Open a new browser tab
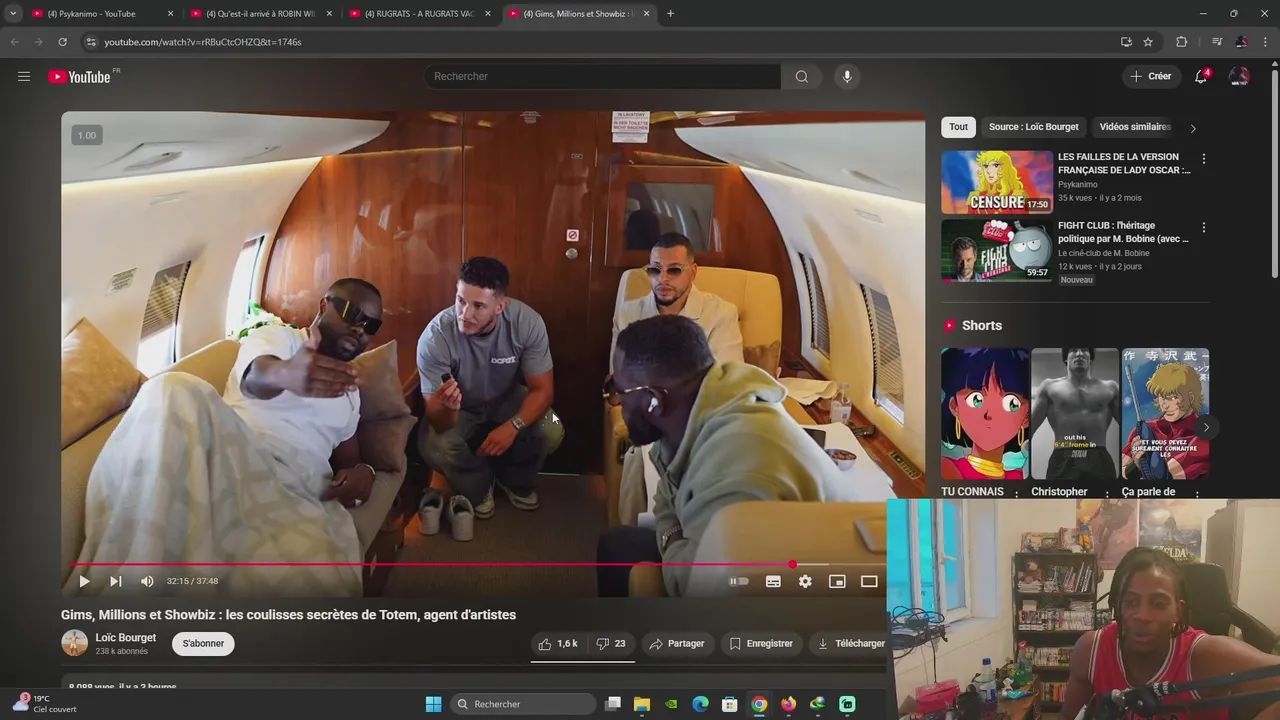This screenshot has height=720, width=1280. 670,14
